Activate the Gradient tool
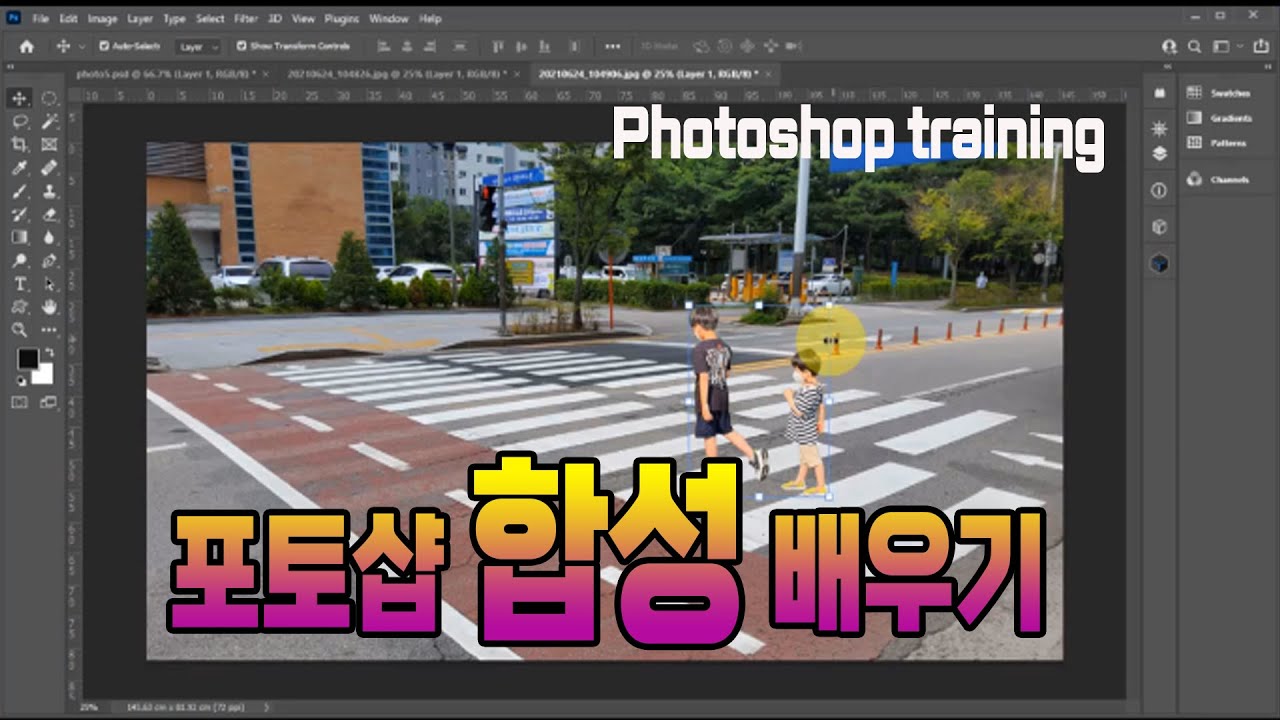The width and height of the screenshot is (1280, 720). click(19, 237)
